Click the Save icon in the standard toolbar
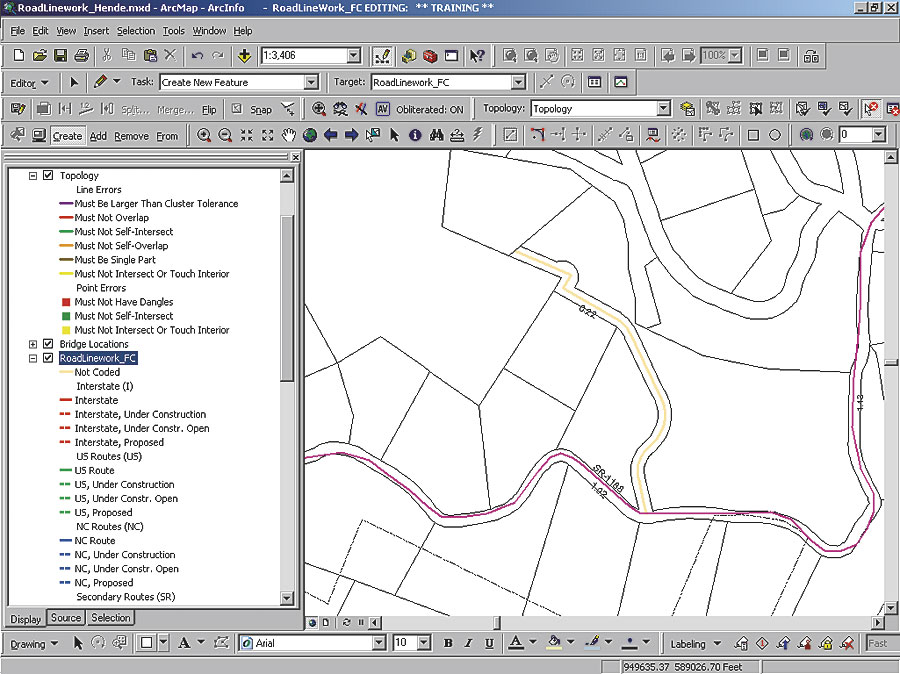The height and width of the screenshot is (674, 900). [60, 56]
